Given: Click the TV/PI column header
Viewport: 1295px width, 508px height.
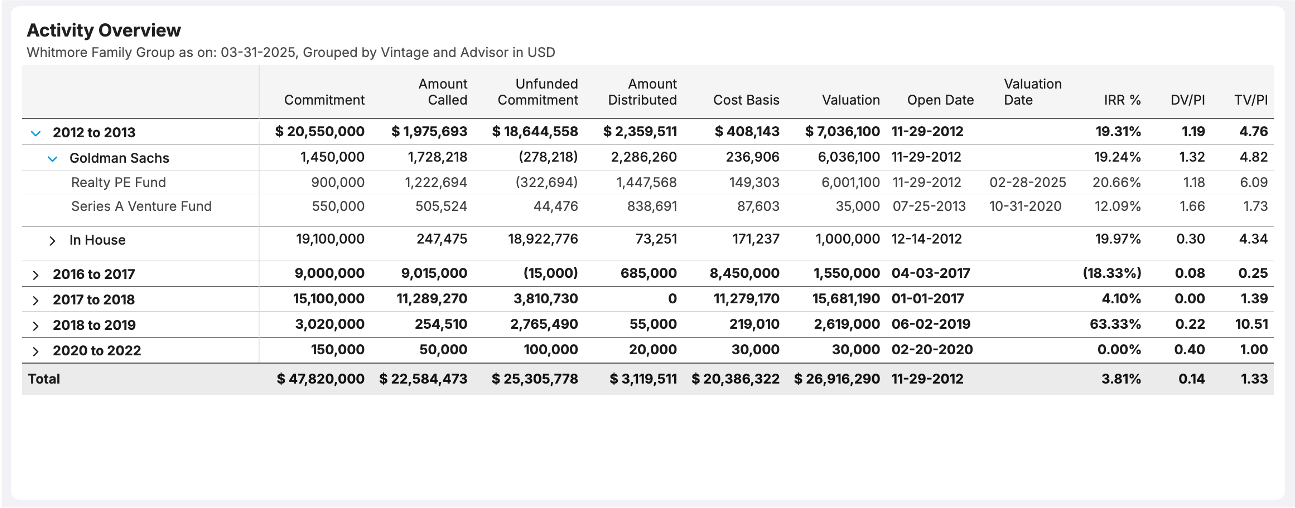Looking at the screenshot, I should 1250,100.
